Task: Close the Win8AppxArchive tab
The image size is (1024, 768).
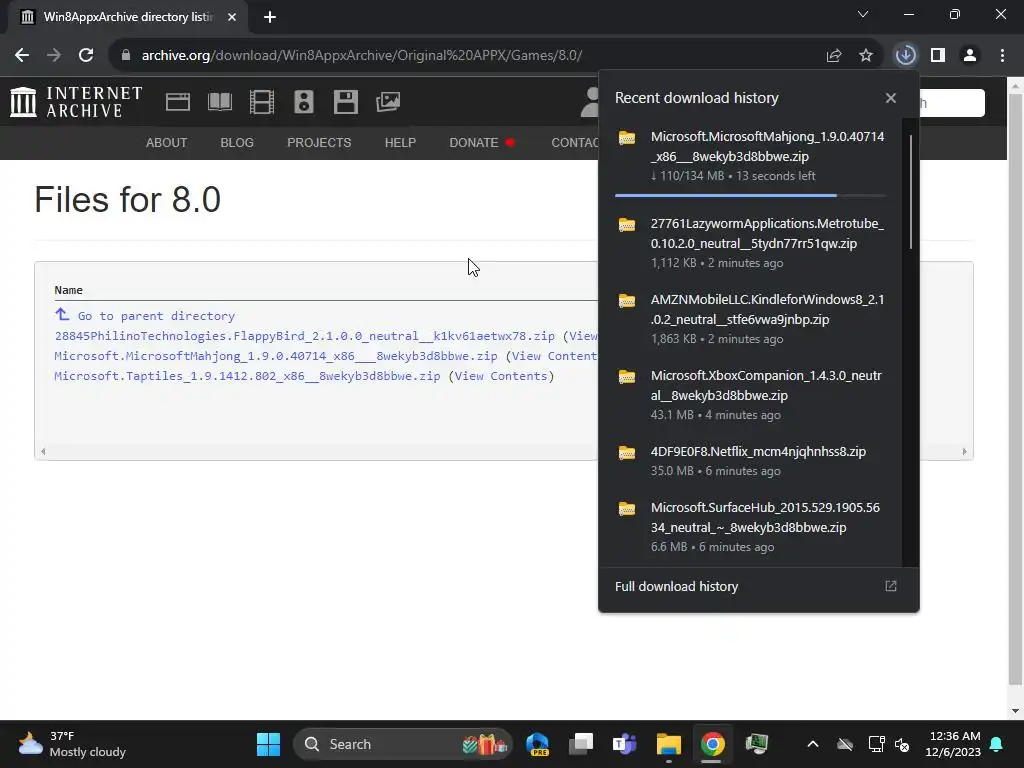Action: [x=232, y=18]
